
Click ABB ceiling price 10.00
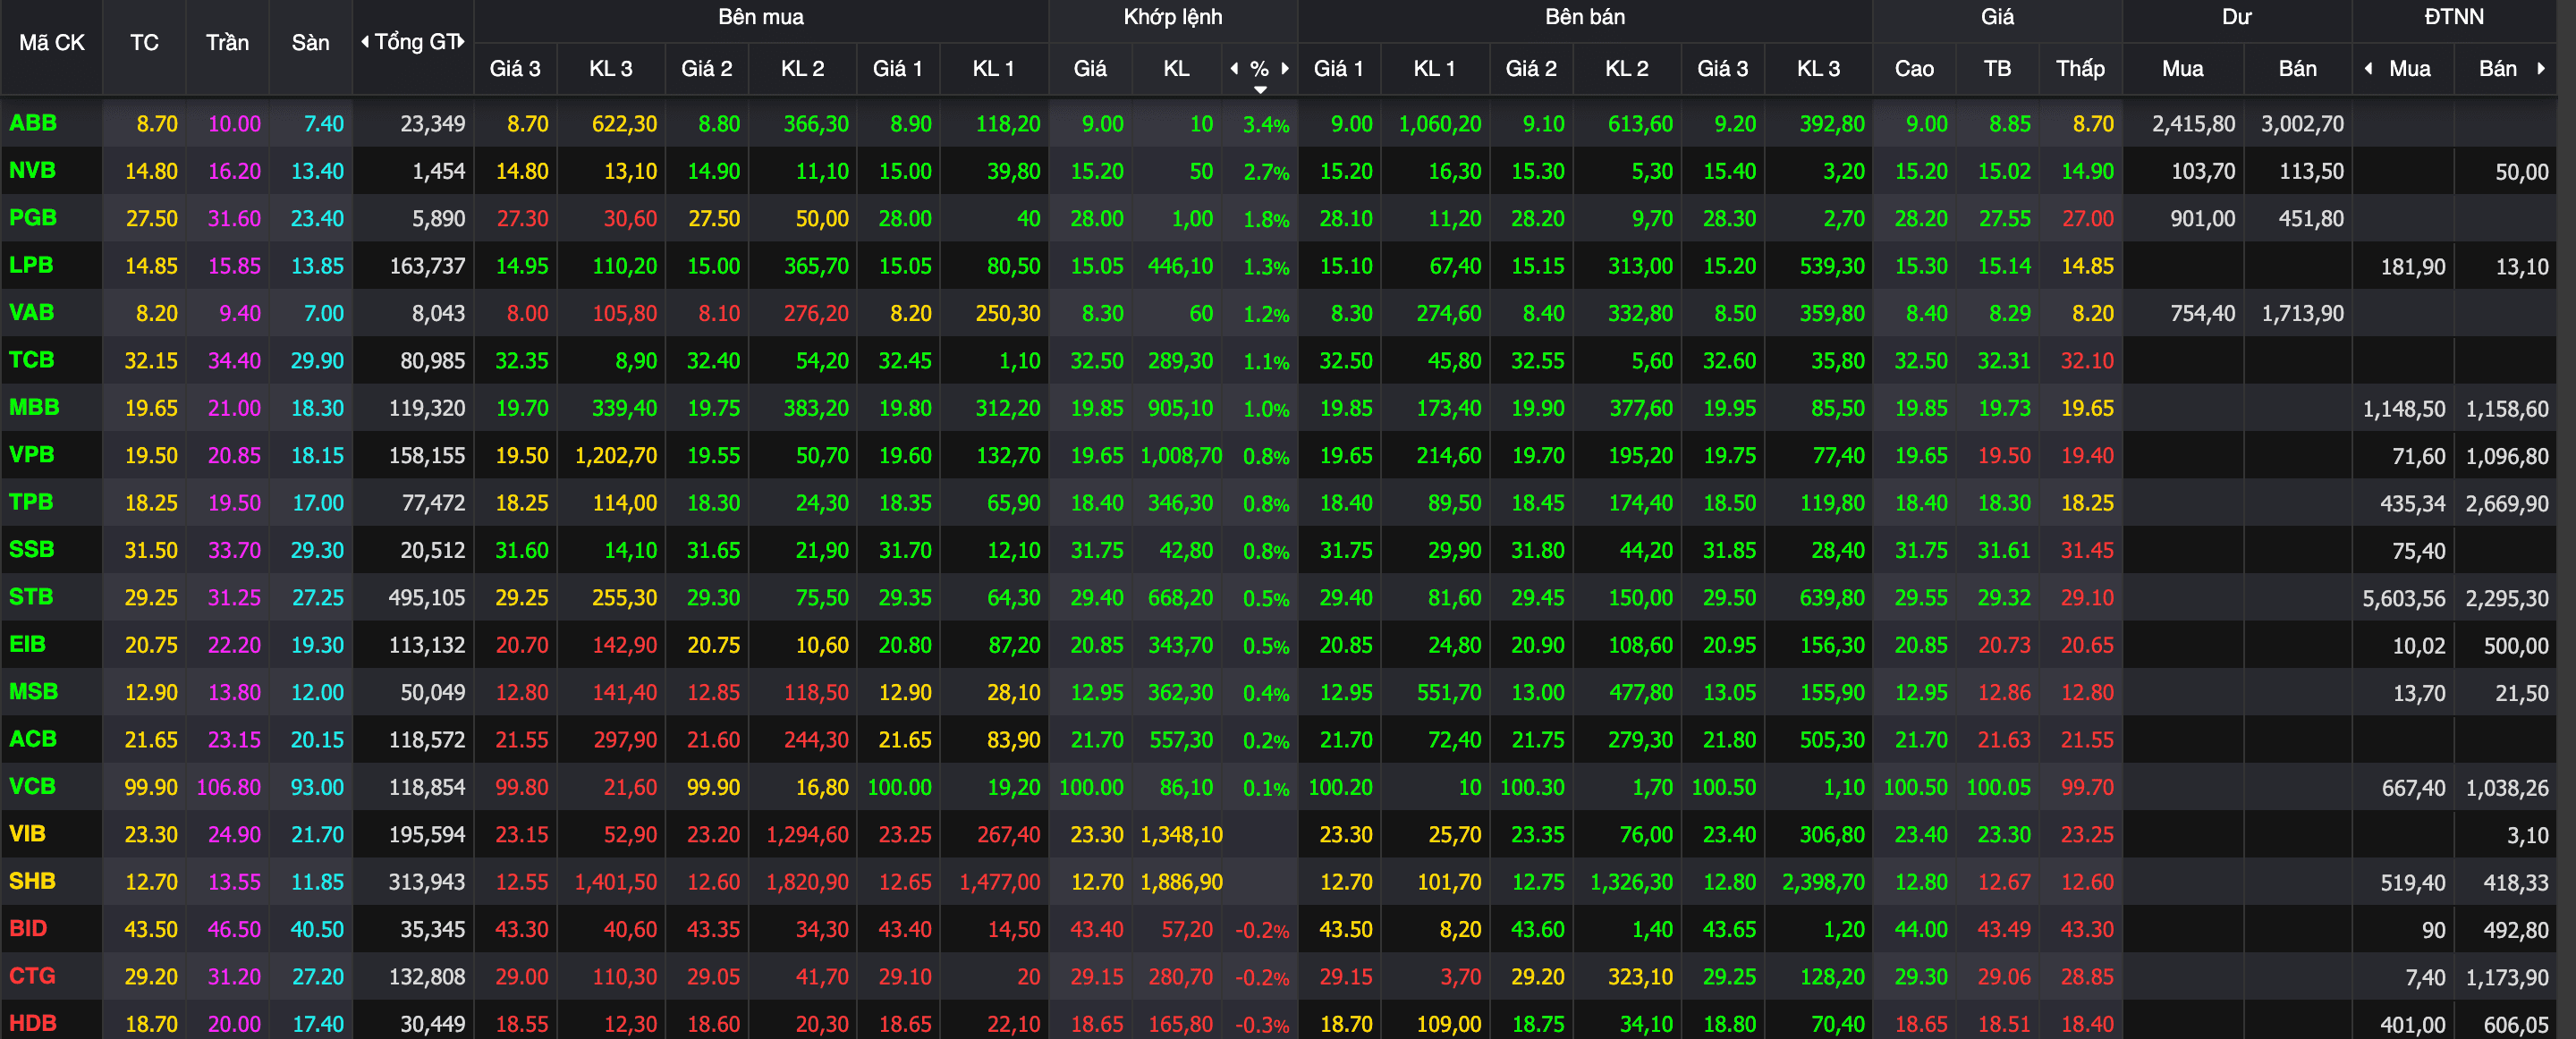tap(234, 124)
